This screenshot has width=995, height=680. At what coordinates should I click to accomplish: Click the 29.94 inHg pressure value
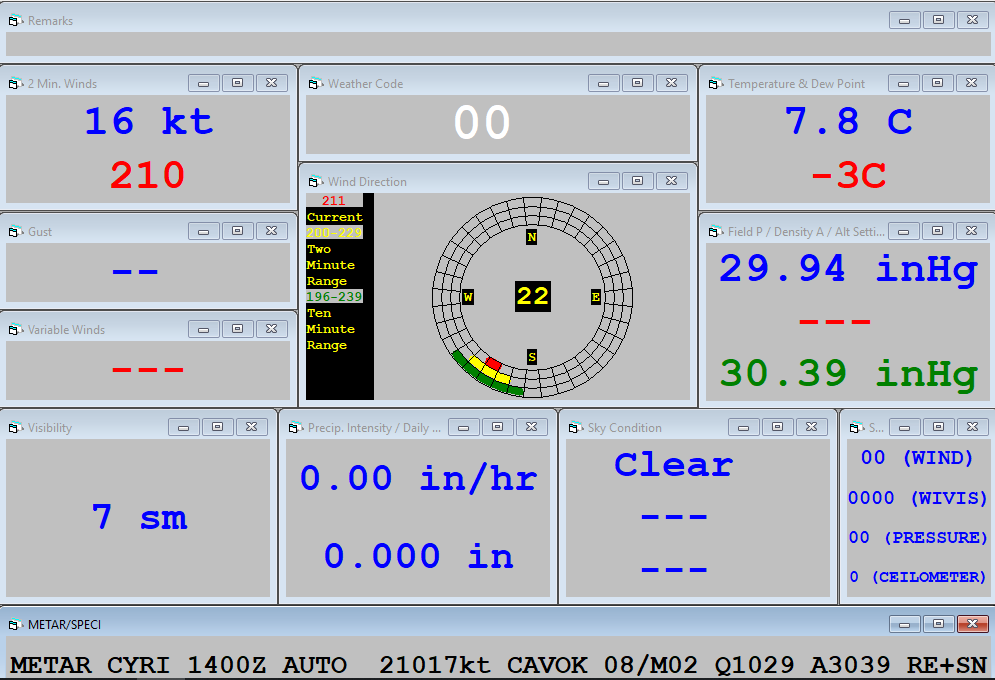pyautogui.click(x=848, y=270)
